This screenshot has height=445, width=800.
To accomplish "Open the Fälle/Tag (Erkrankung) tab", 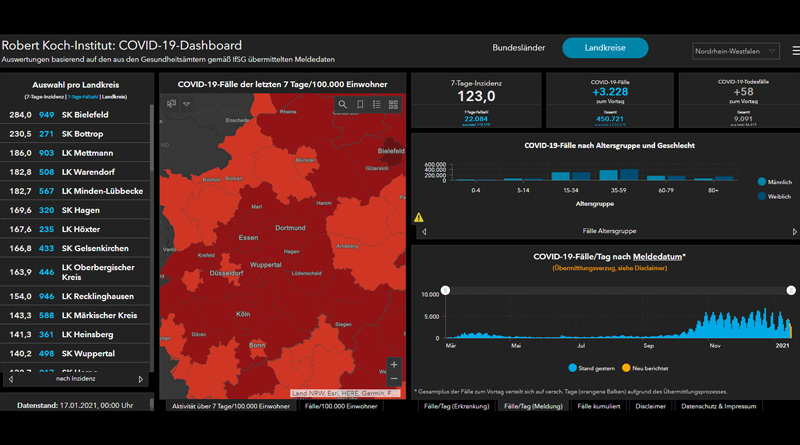I will point(457,406).
